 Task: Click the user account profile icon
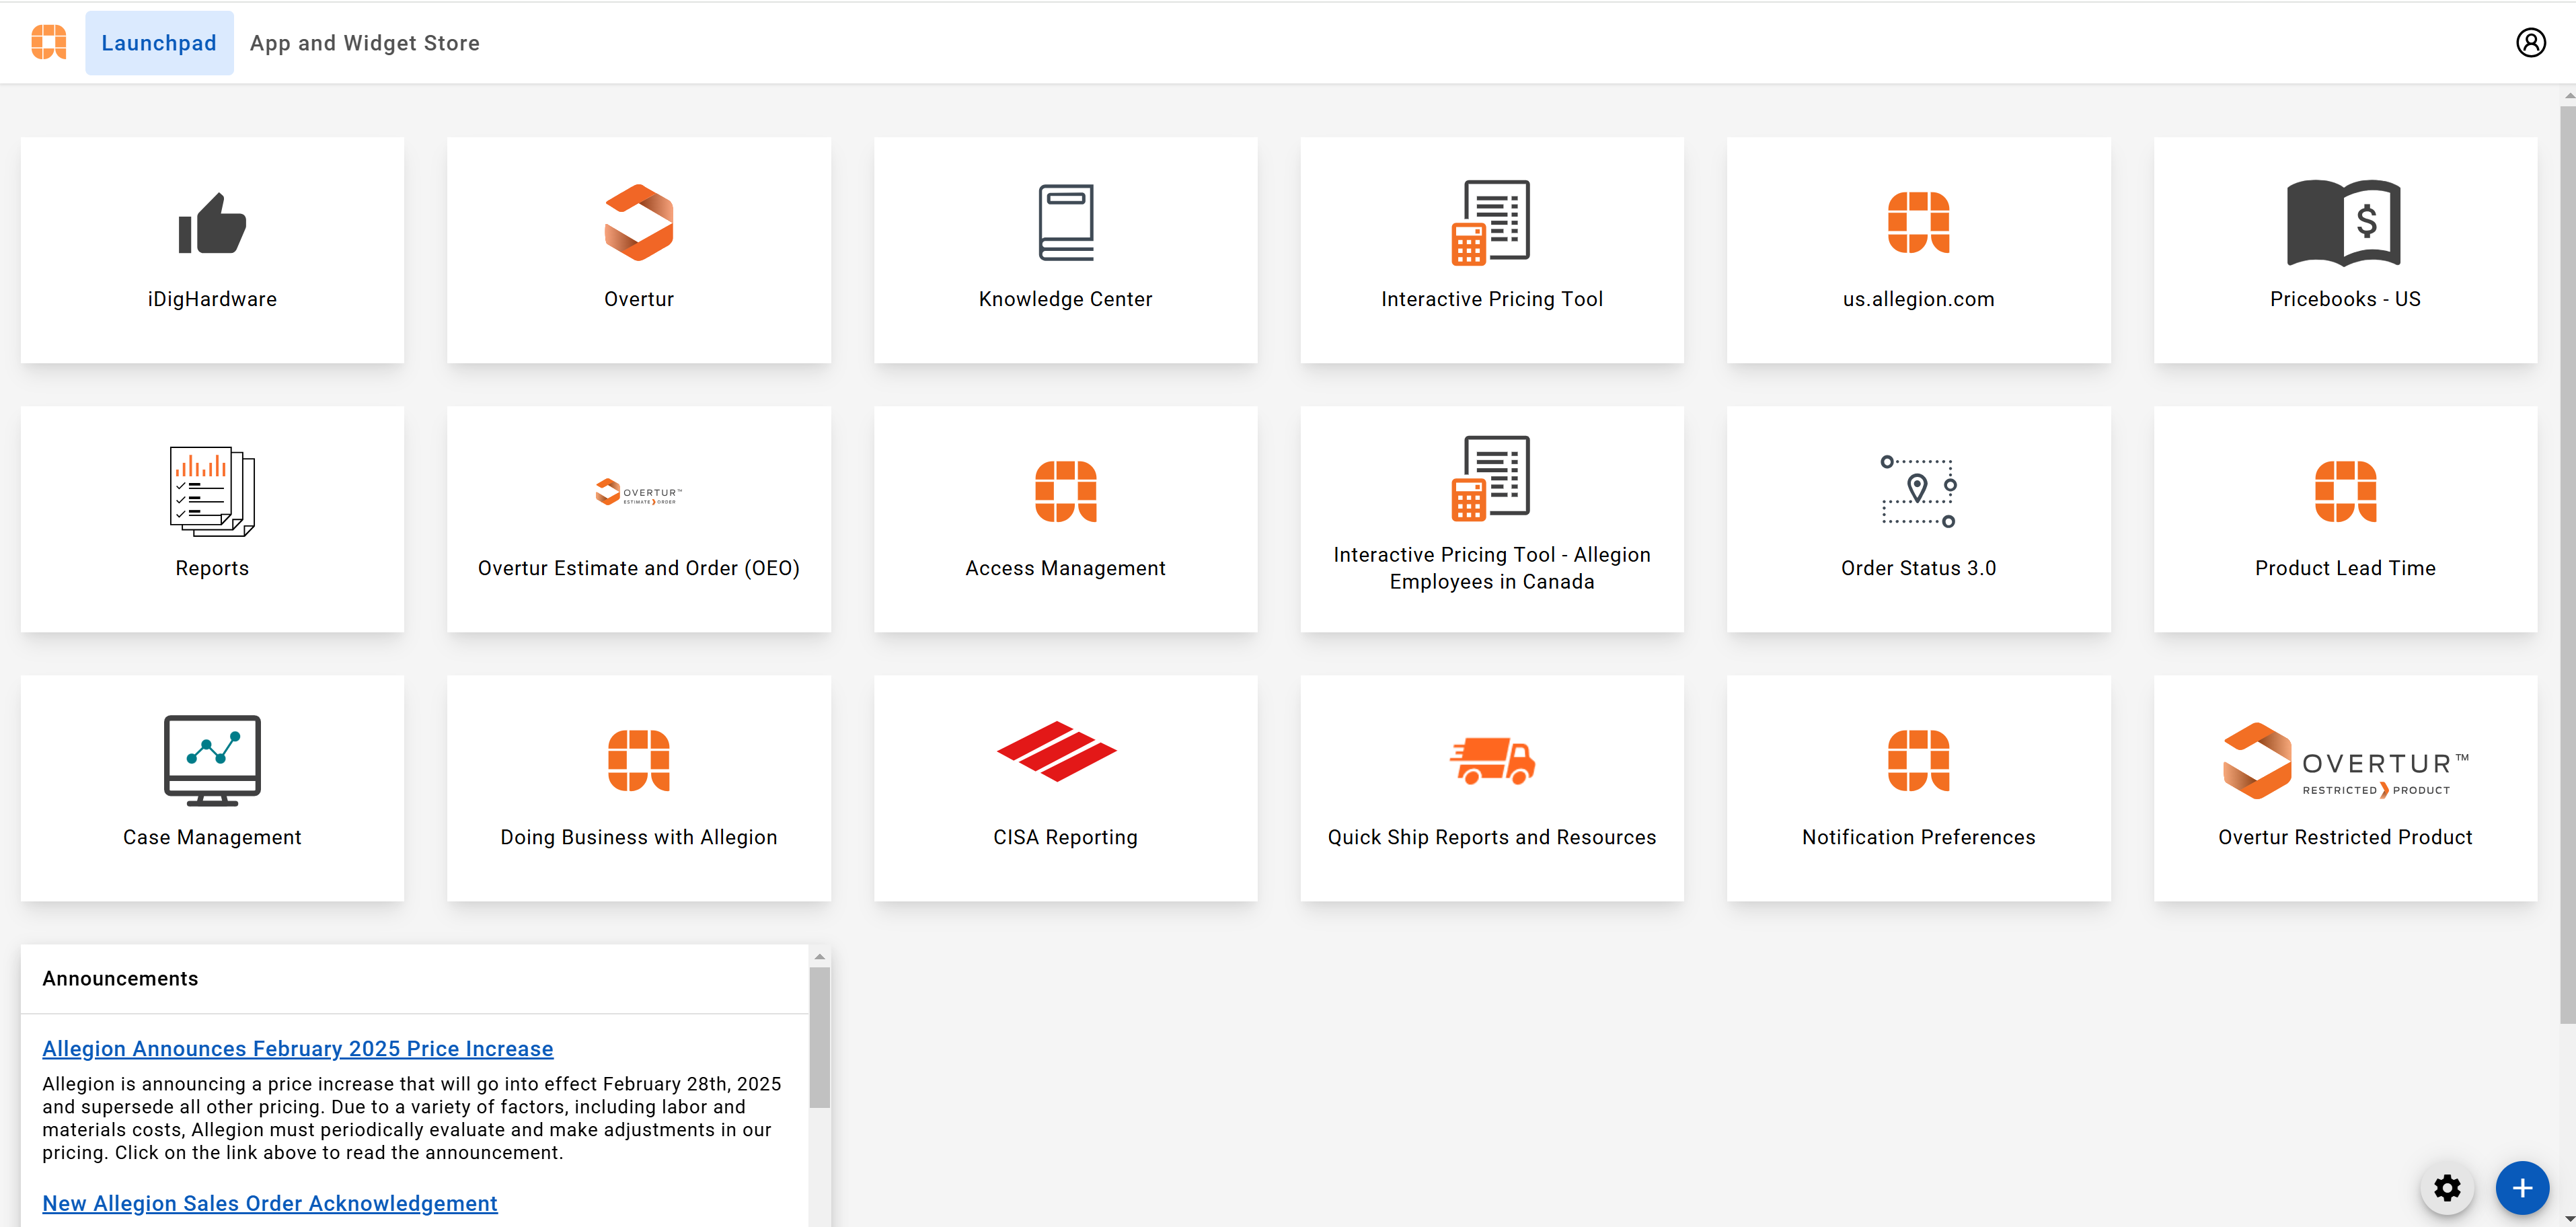click(2530, 43)
